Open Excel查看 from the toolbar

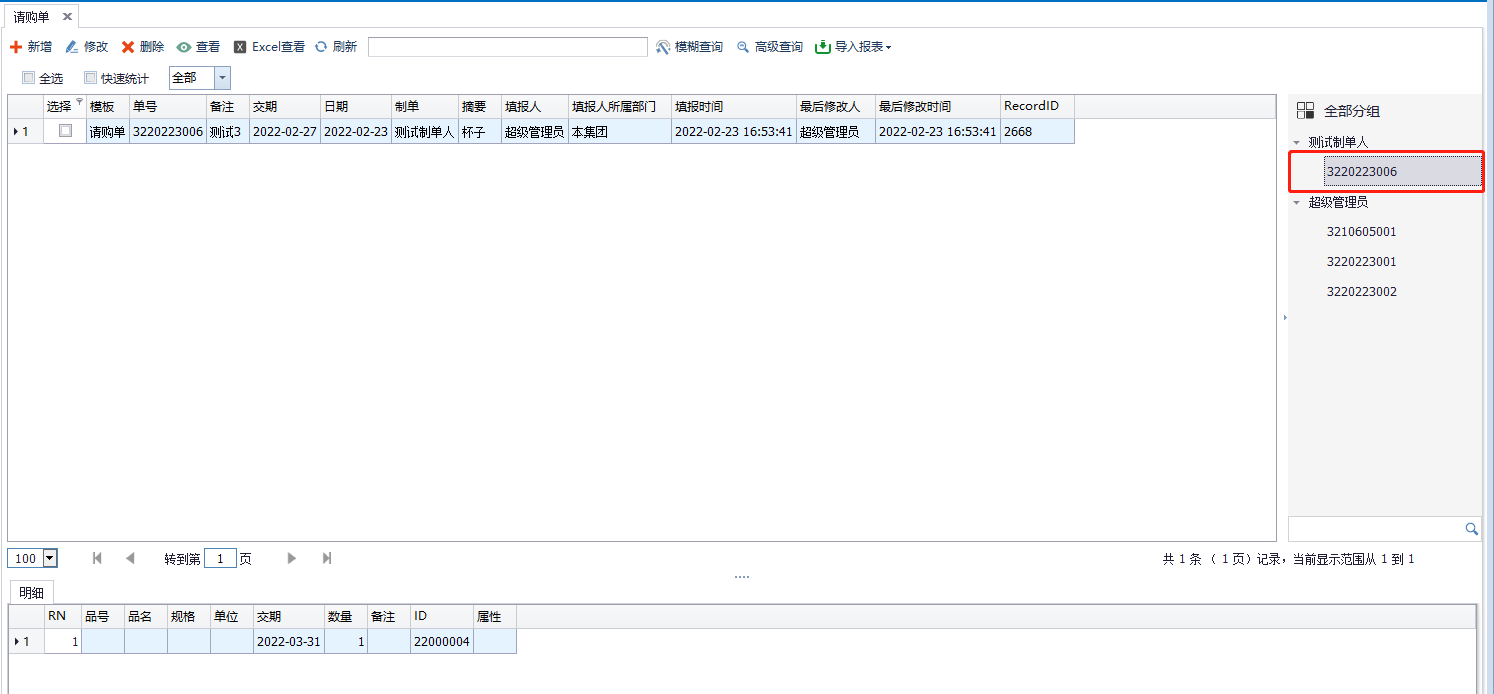pos(269,47)
